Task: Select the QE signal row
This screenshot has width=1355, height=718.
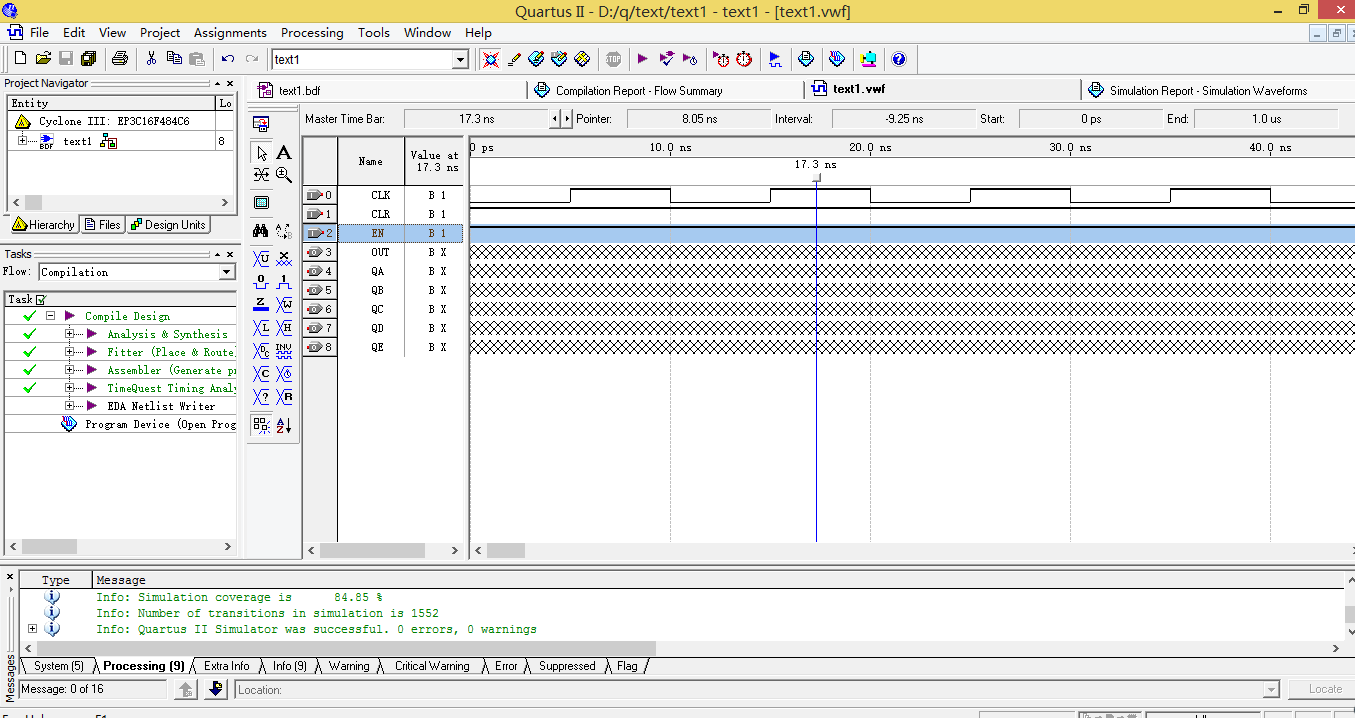Action: point(383,347)
